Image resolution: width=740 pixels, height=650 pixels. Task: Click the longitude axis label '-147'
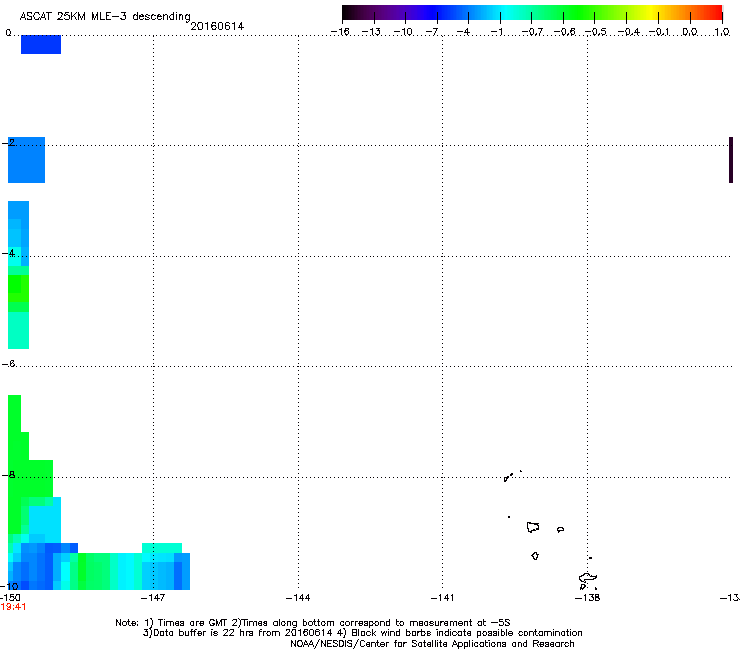pyautogui.click(x=153, y=598)
